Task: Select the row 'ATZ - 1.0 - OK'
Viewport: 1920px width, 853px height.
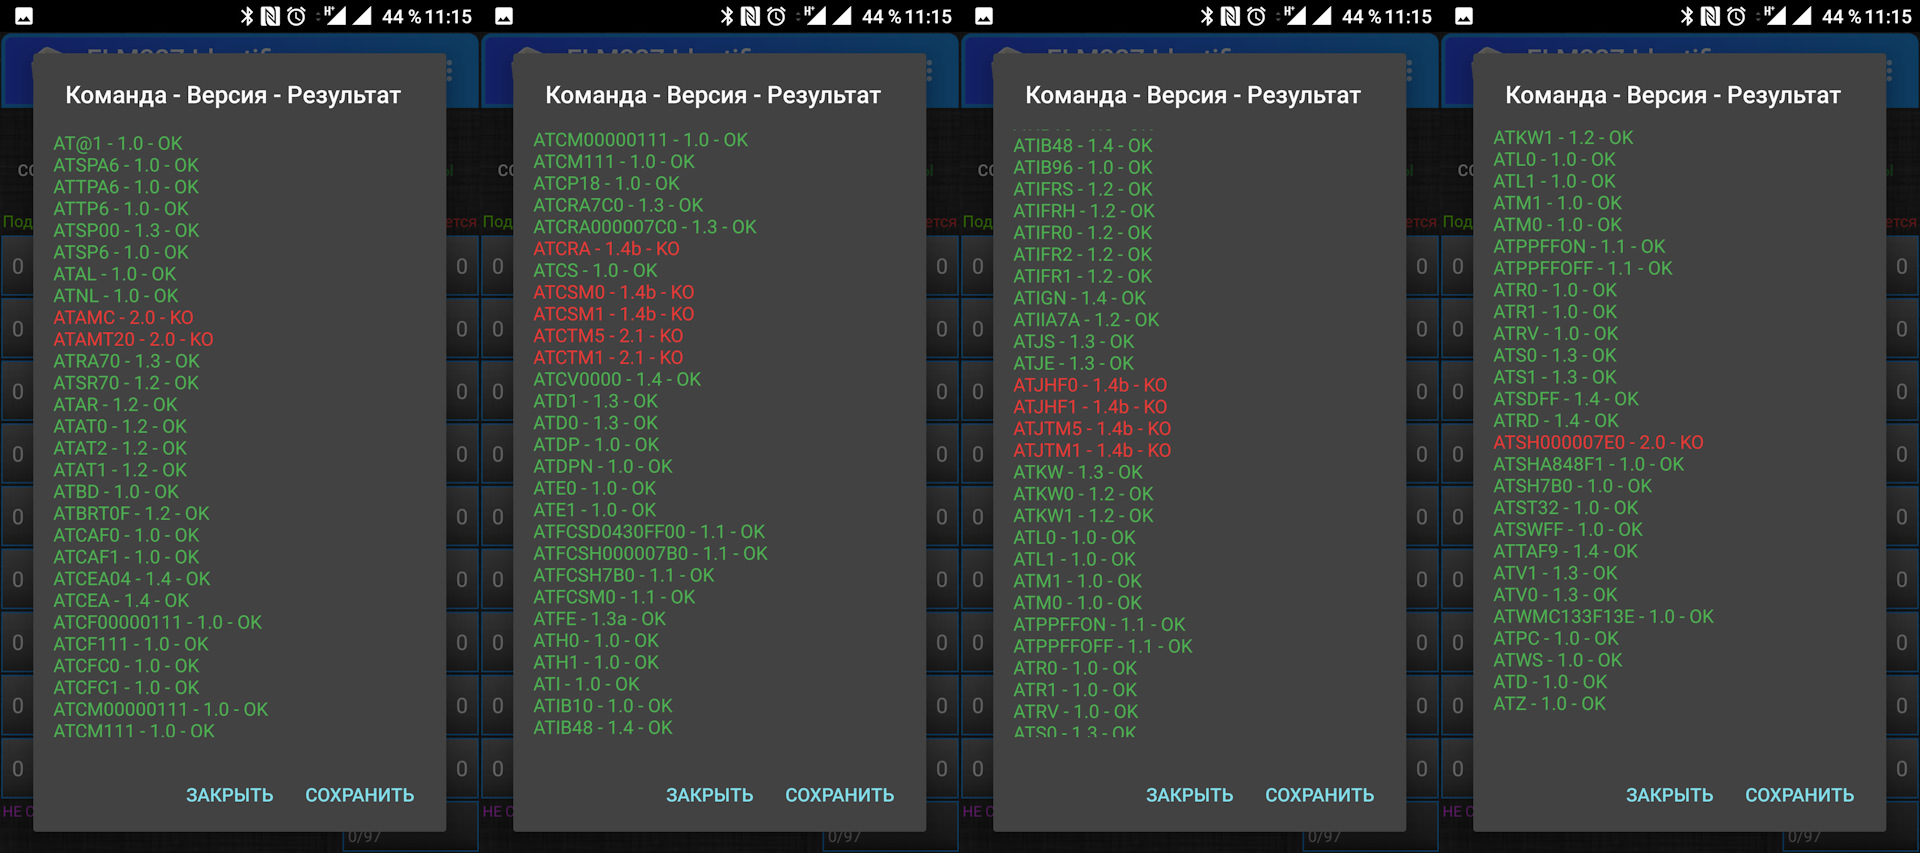Action: point(1550,704)
